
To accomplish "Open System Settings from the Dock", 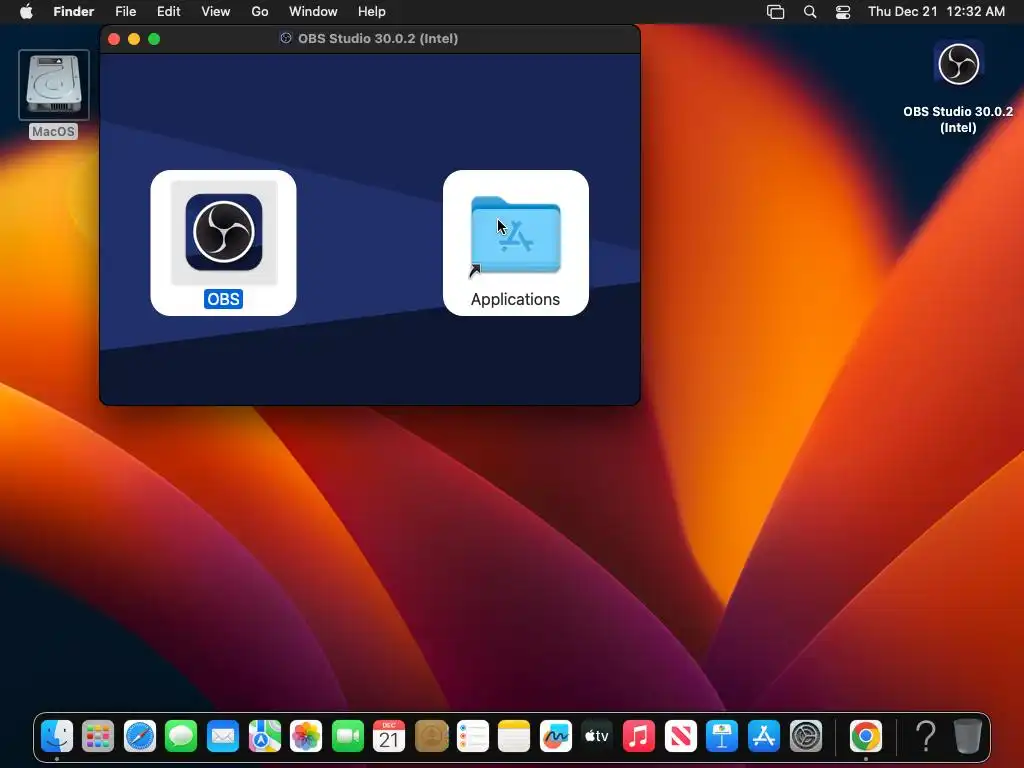I will click(805, 736).
